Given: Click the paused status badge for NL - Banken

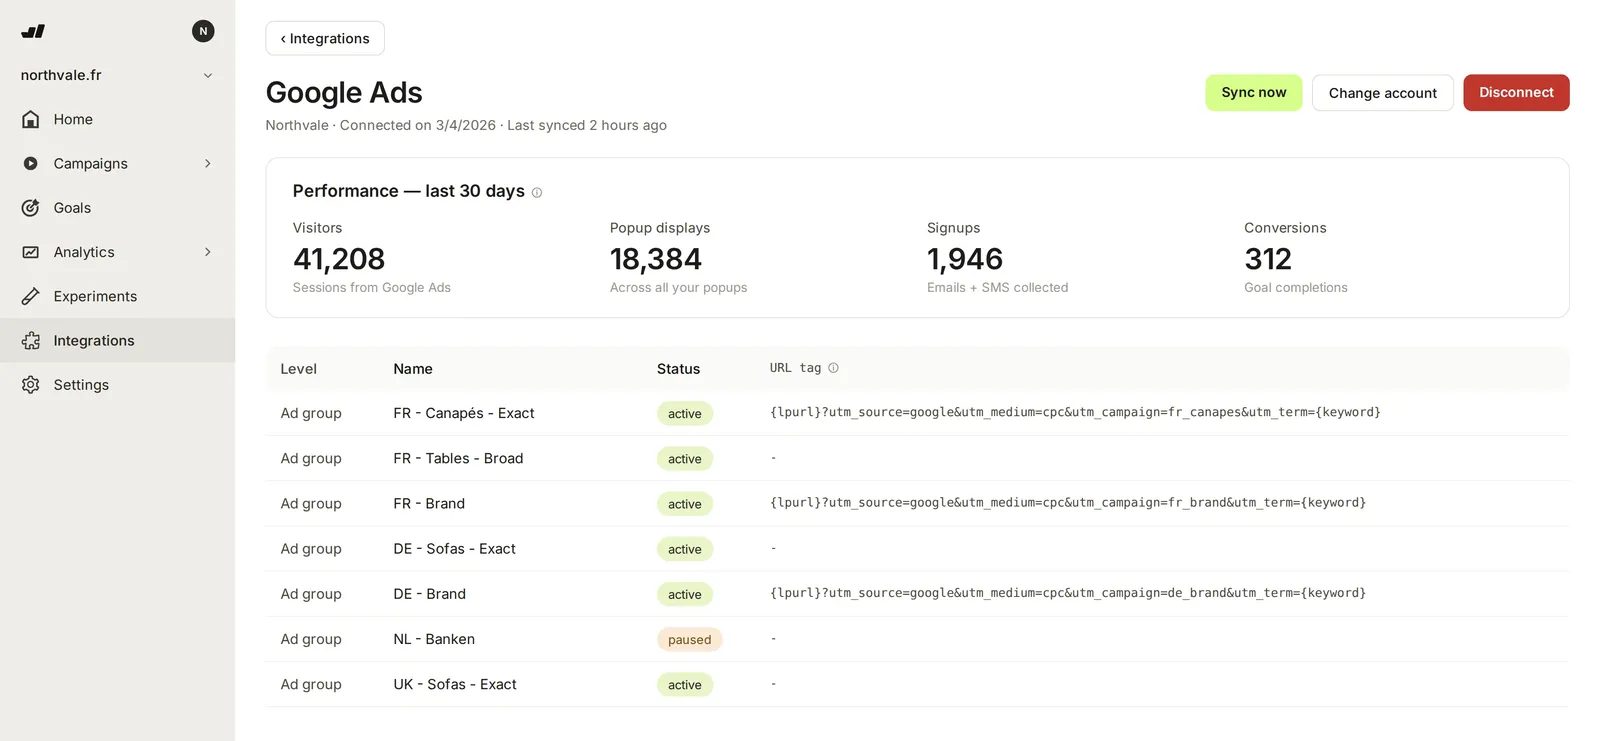Looking at the screenshot, I should click(689, 639).
